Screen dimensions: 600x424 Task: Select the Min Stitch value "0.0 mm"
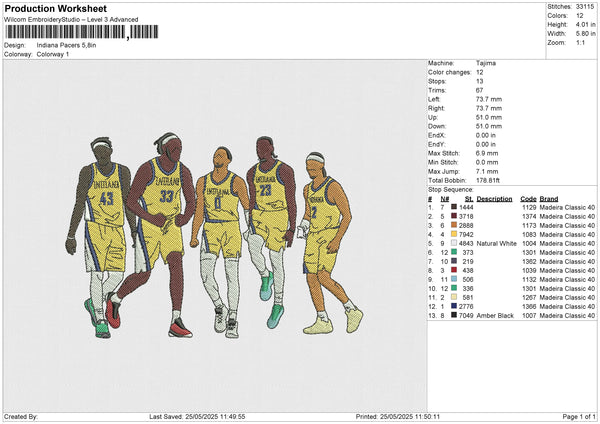point(487,162)
